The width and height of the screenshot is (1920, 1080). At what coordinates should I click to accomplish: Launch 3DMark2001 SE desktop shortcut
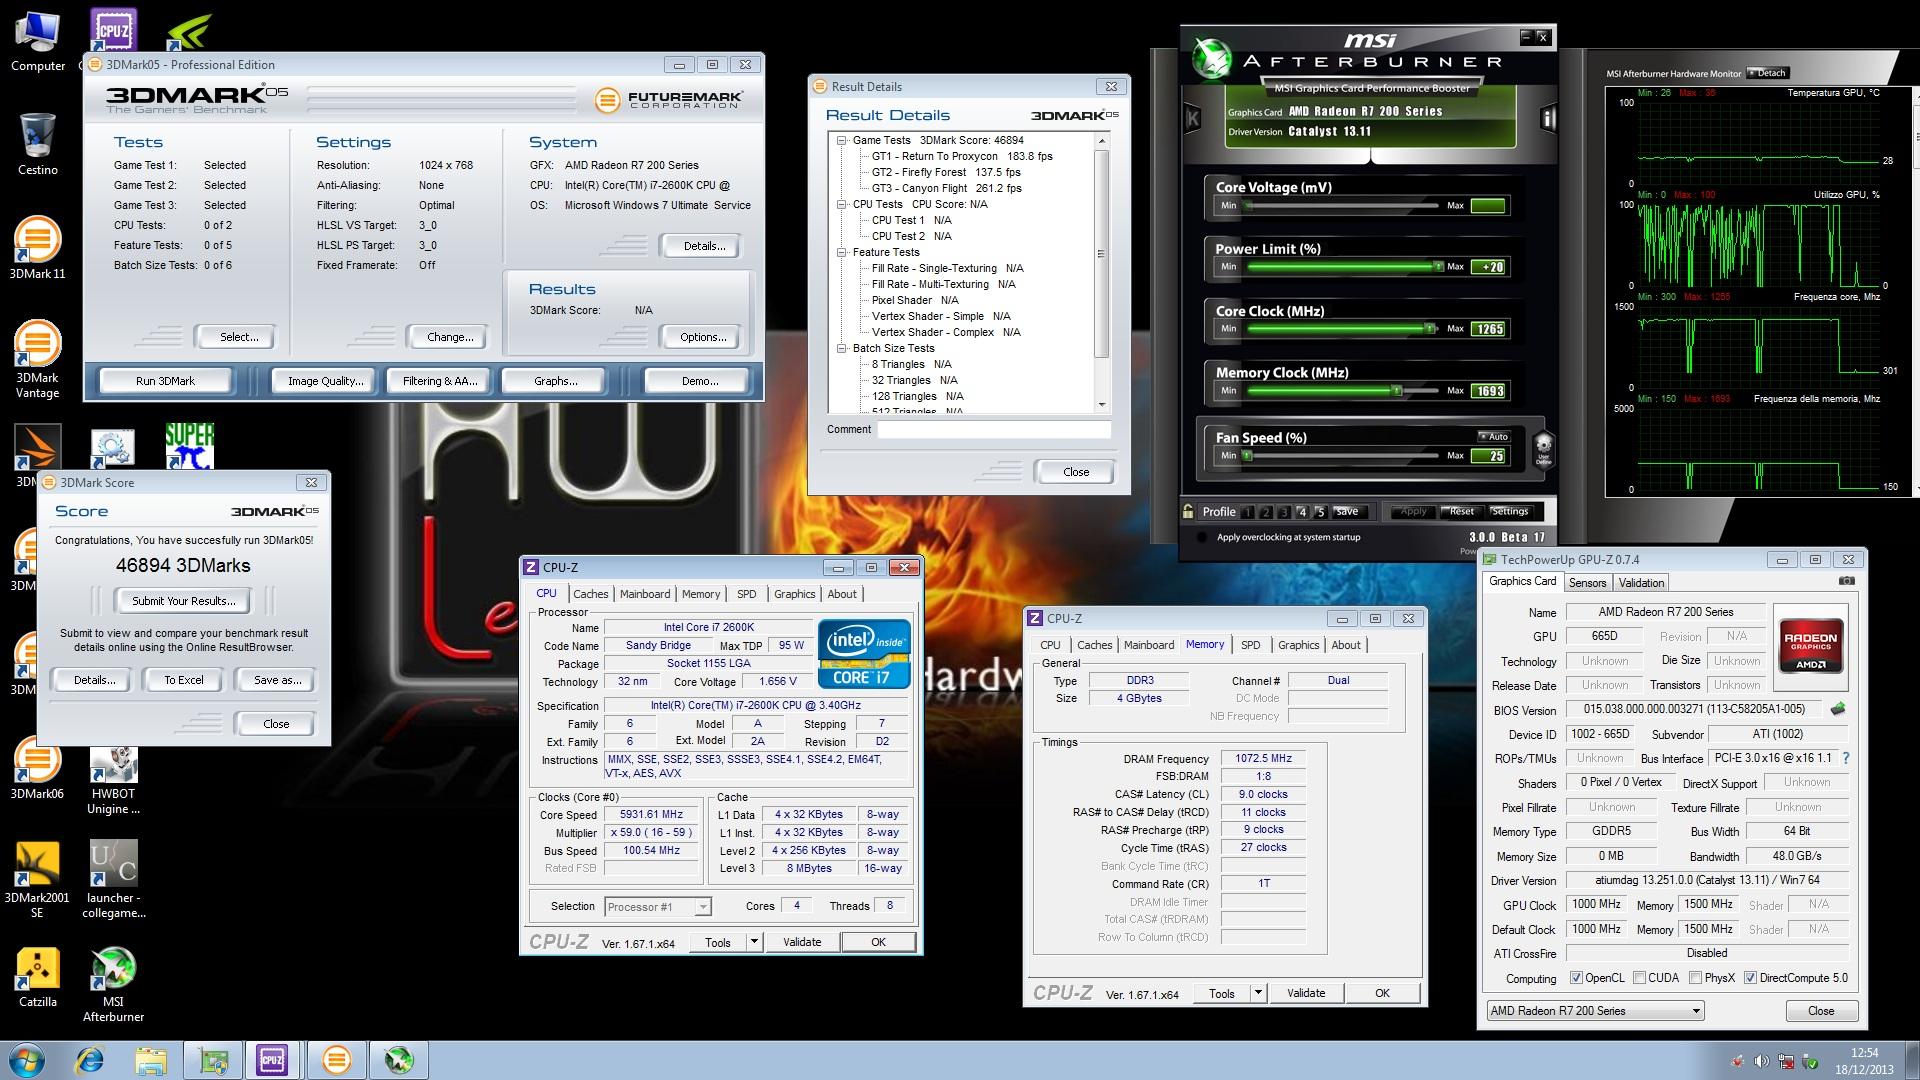tap(37, 880)
